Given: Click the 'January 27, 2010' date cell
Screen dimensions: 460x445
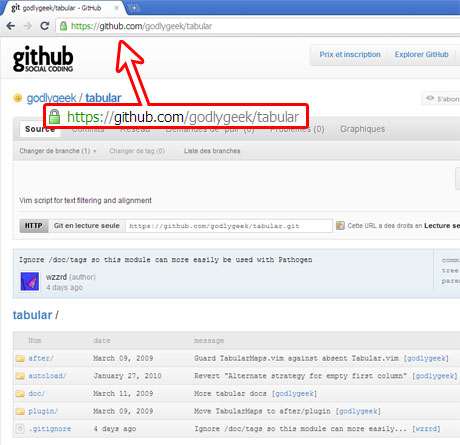Looking at the screenshot, I should click(x=127, y=376).
